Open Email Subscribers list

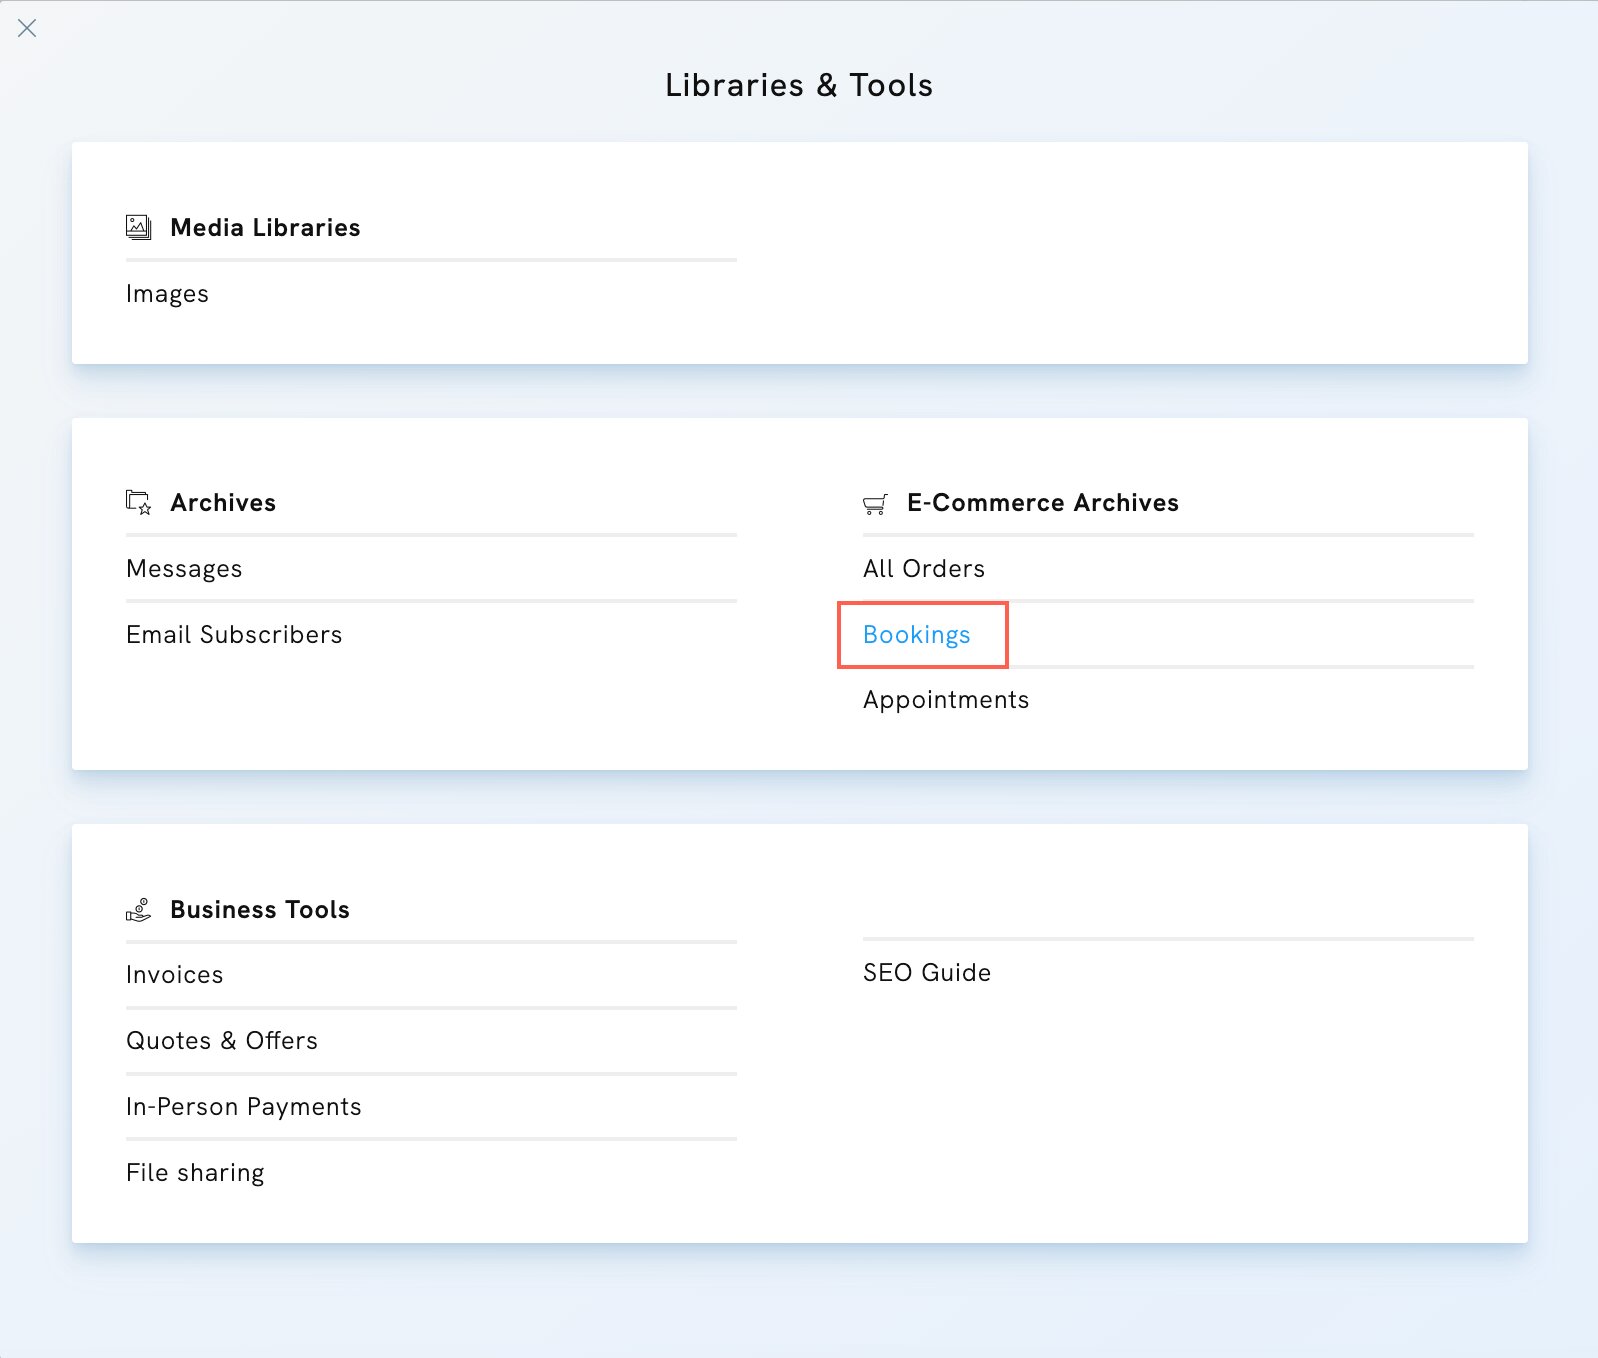click(x=234, y=635)
